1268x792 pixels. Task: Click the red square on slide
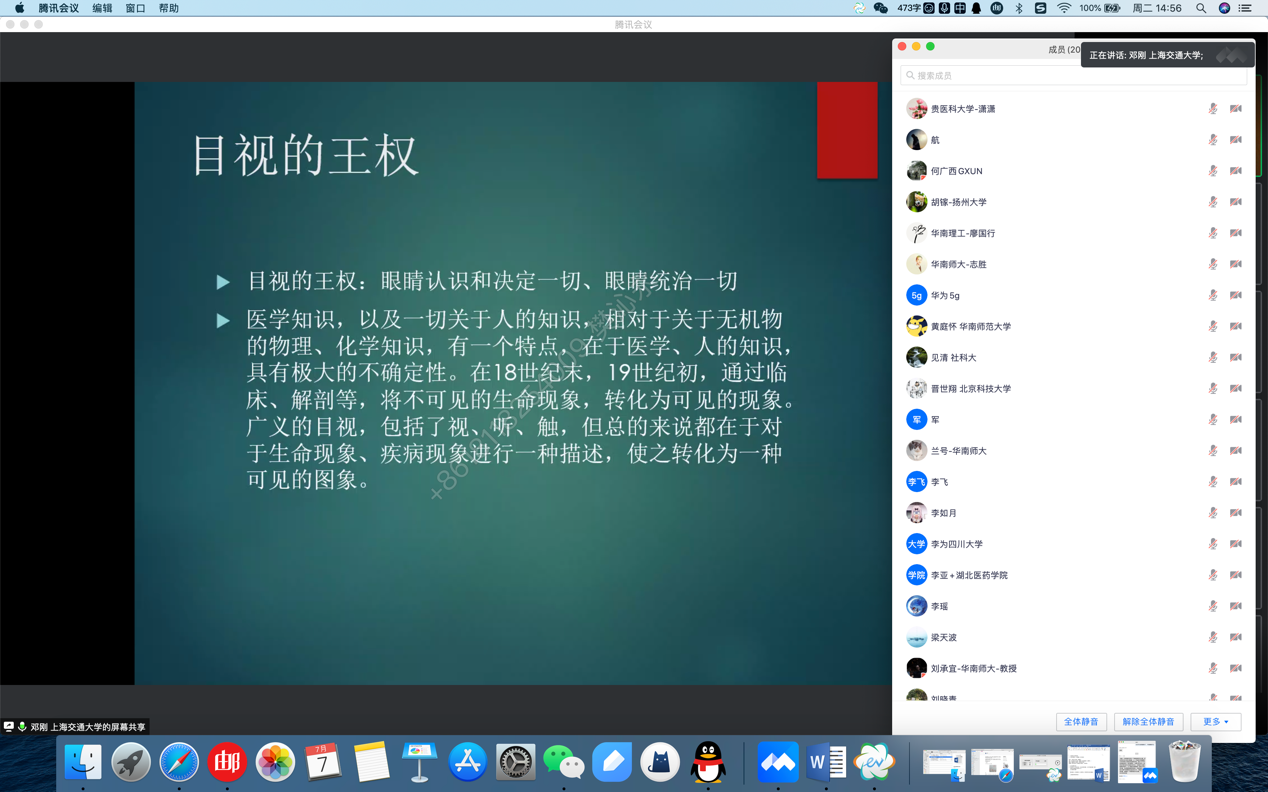pyautogui.click(x=847, y=130)
